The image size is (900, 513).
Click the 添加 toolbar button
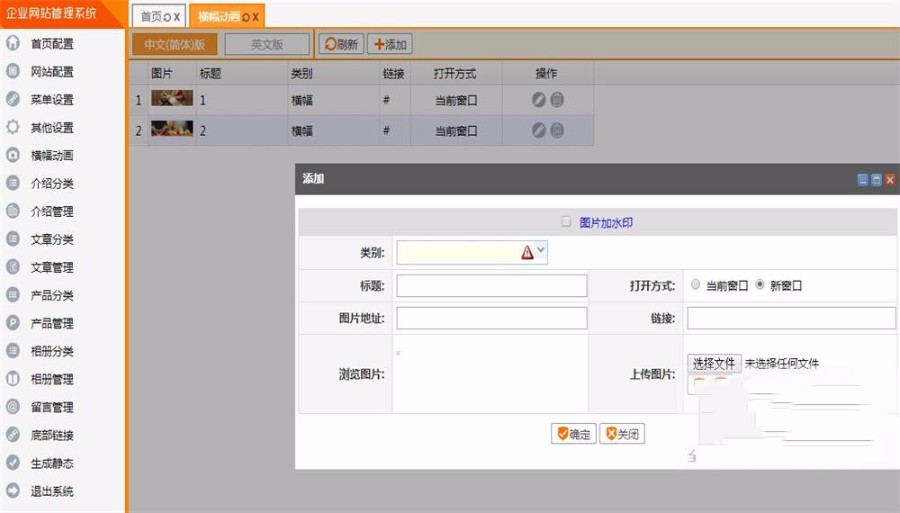(x=390, y=44)
